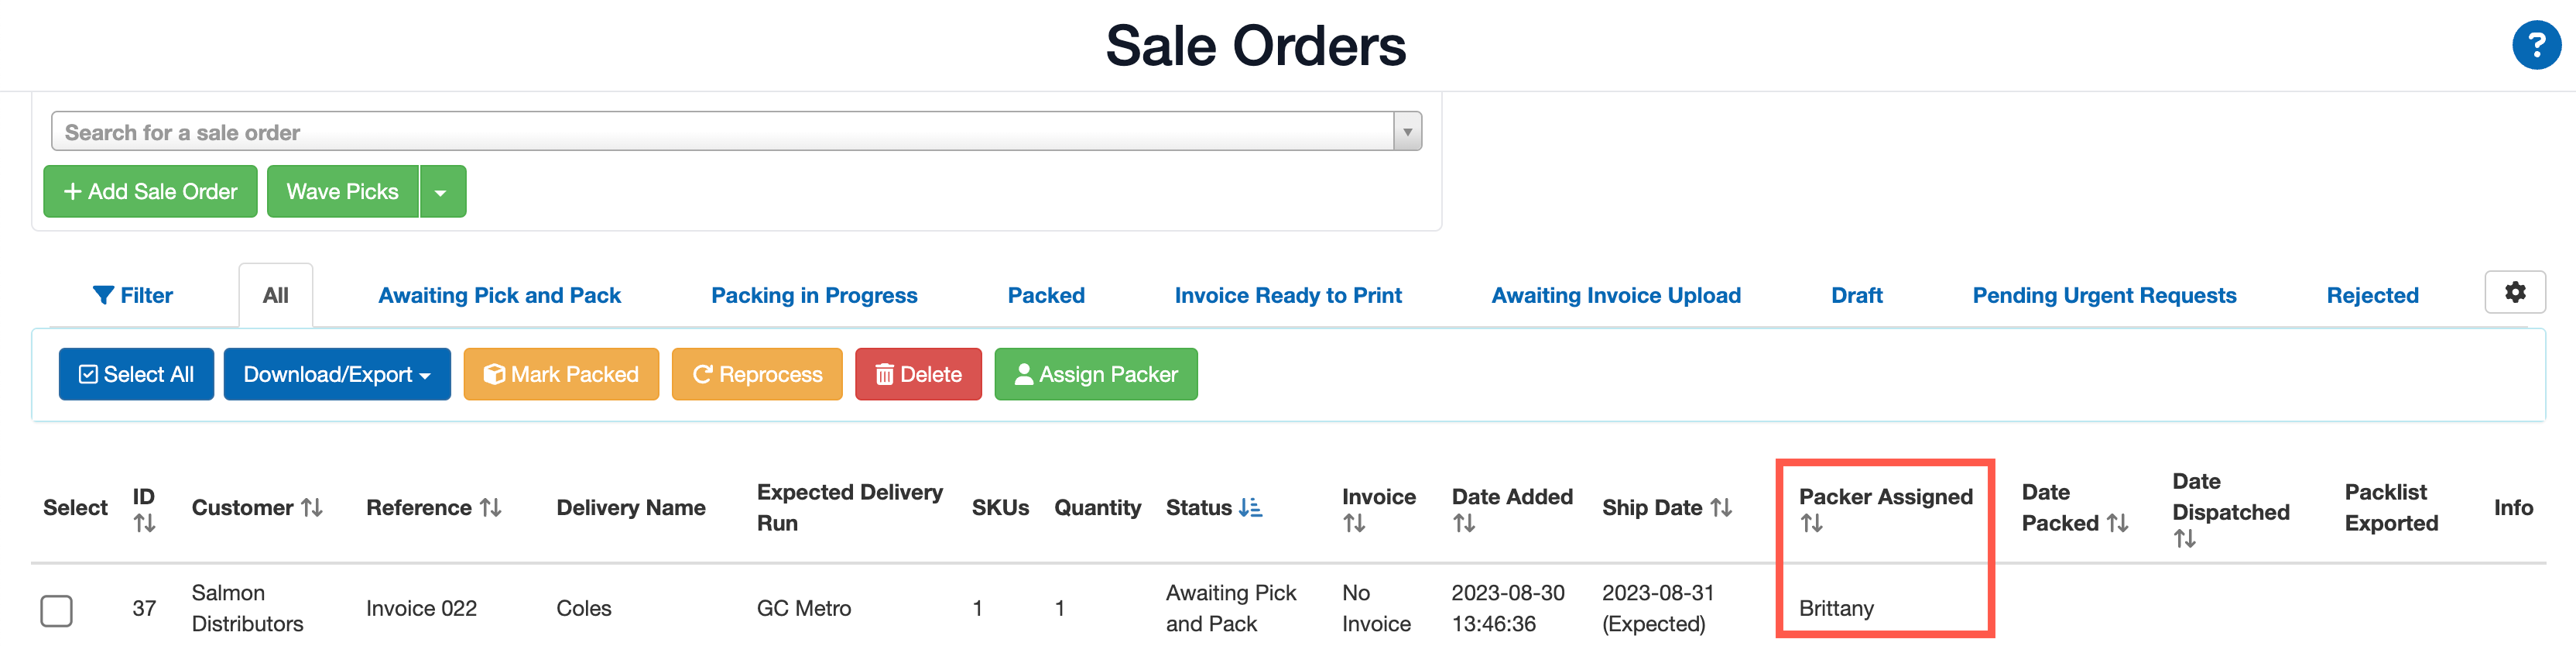2576x646 pixels.
Task: Sort by the Ship Date arrows
Action: coord(1722,507)
